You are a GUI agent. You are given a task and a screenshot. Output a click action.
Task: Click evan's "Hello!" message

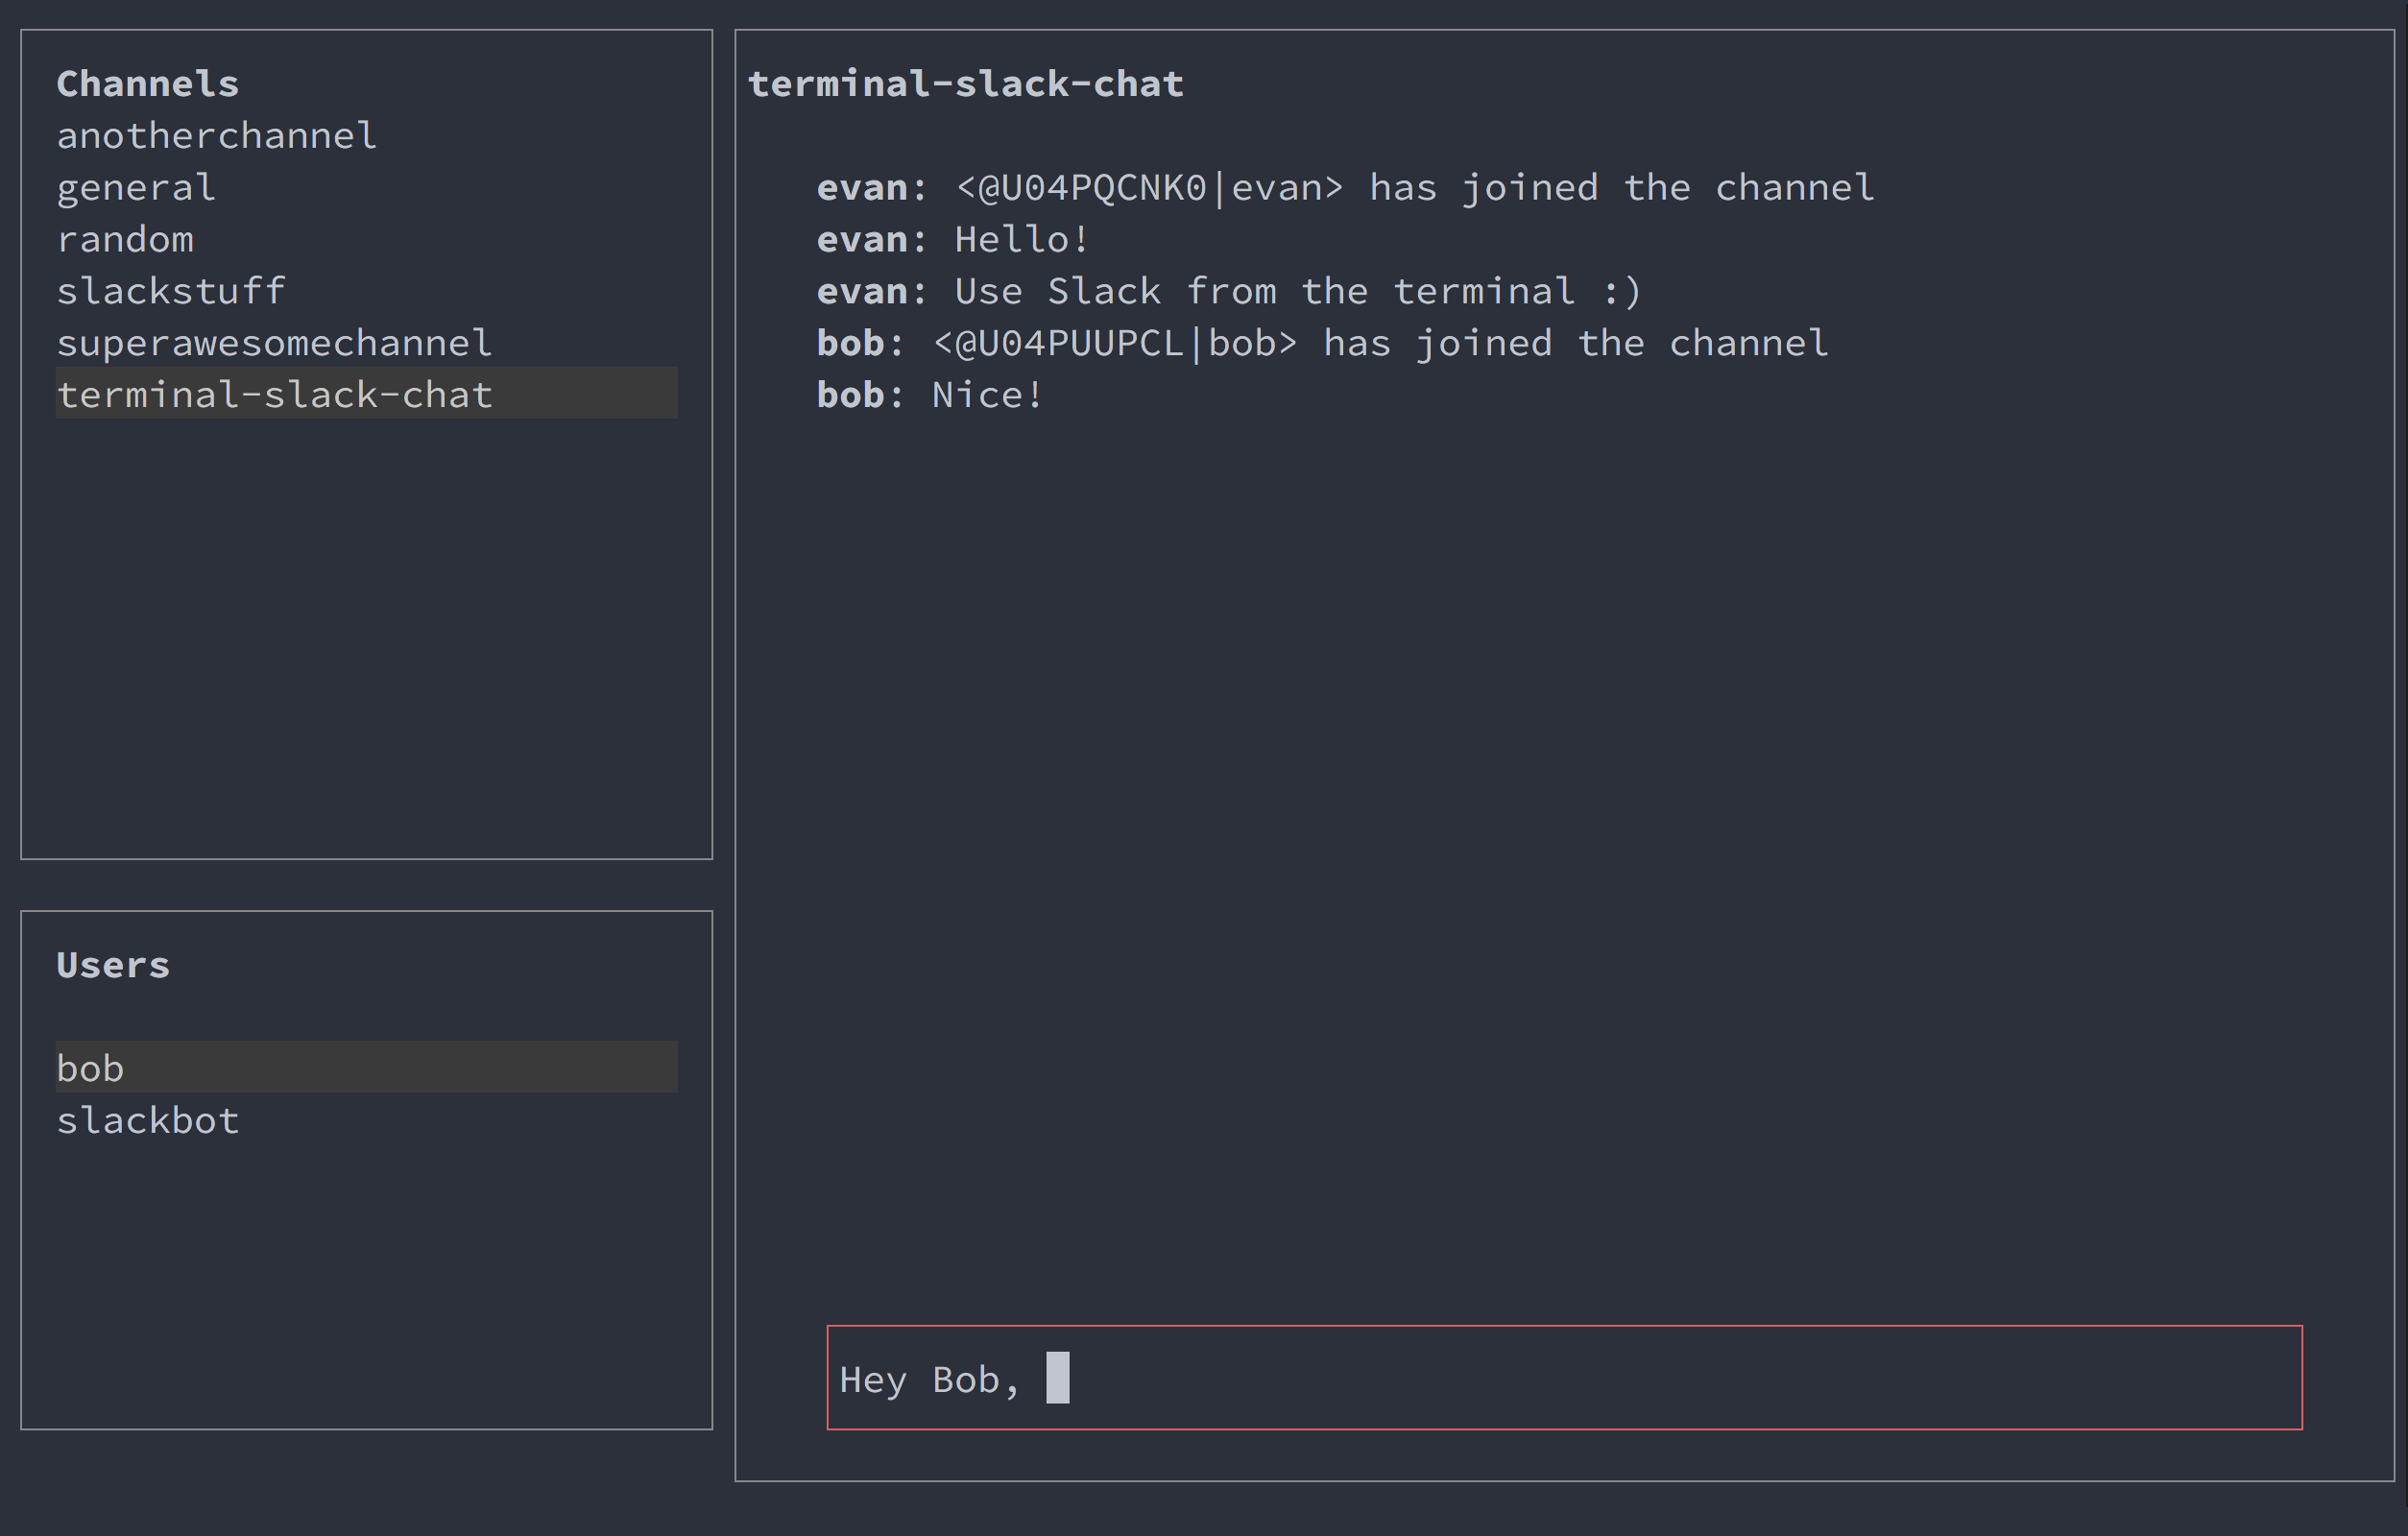pyautogui.click(x=1020, y=240)
